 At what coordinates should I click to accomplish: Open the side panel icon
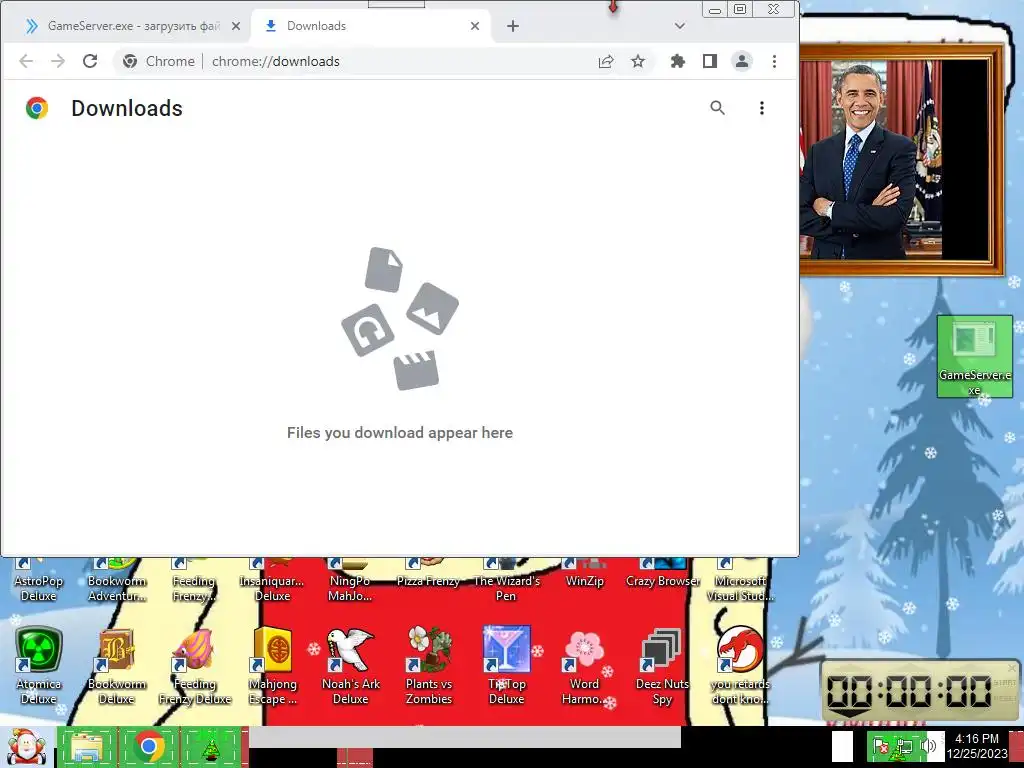pos(710,61)
